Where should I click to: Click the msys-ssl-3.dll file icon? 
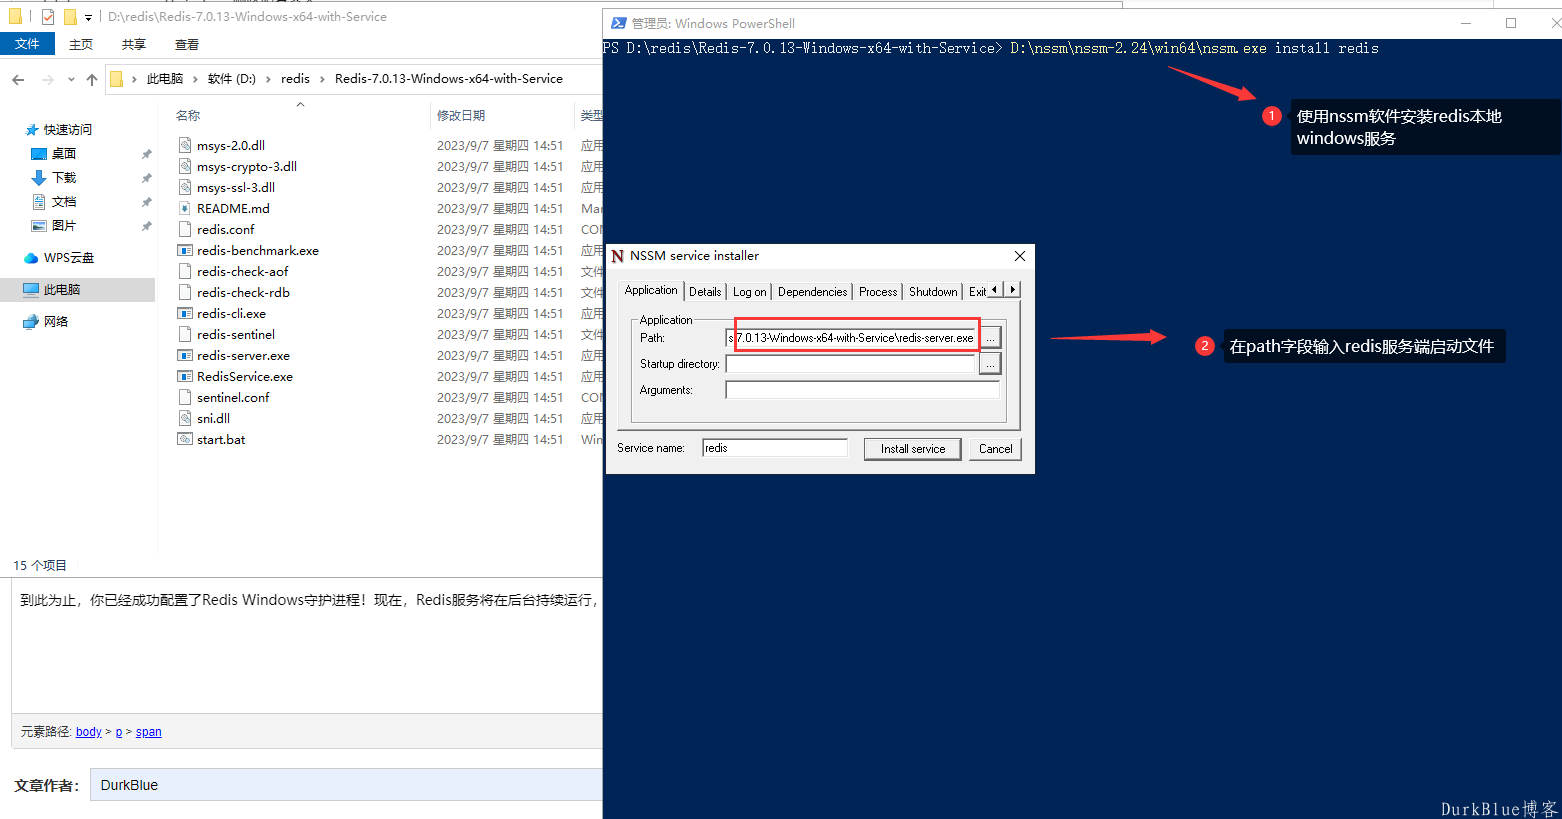click(x=185, y=187)
